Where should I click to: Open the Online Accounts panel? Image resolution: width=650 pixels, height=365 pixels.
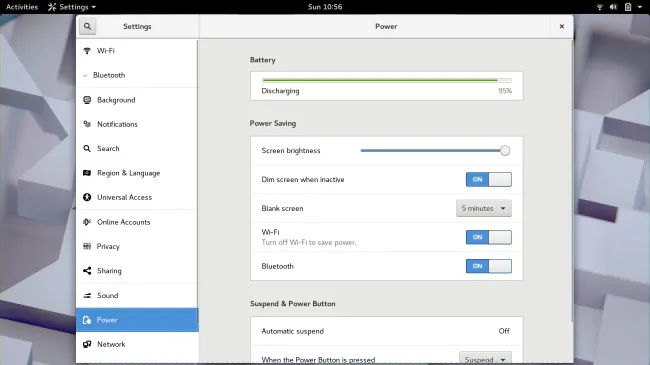point(137,222)
